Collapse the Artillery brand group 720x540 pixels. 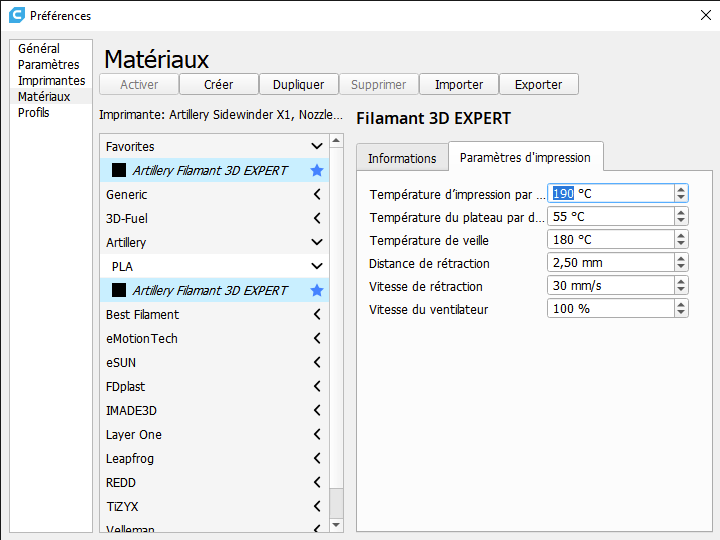[317, 242]
